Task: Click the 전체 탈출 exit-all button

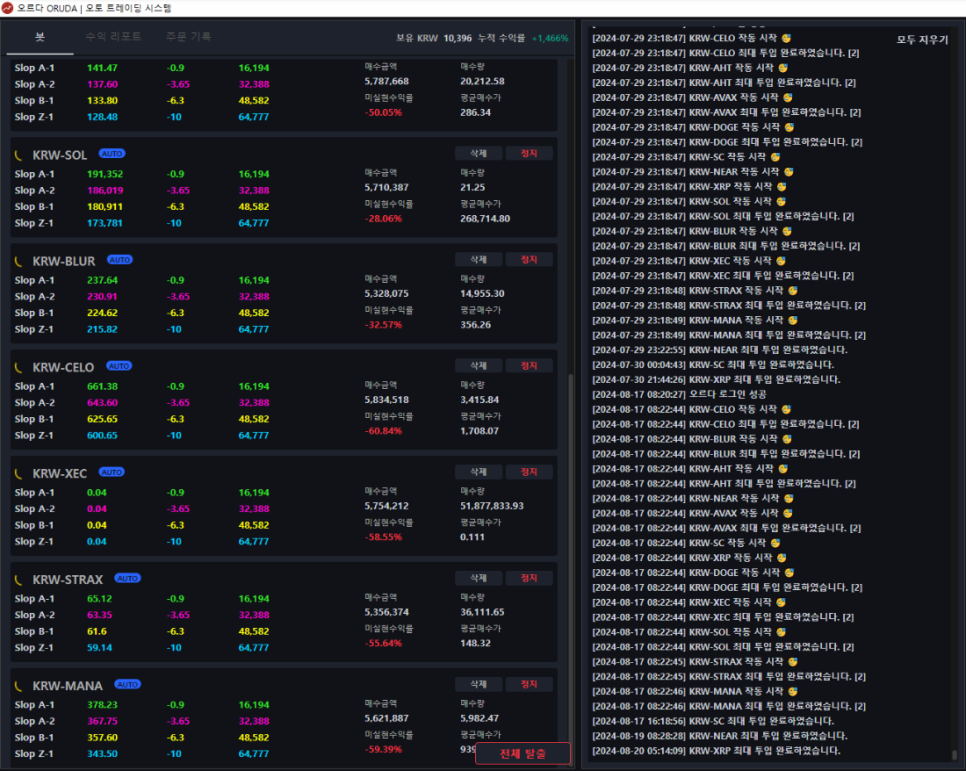Action: (x=522, y=754)
